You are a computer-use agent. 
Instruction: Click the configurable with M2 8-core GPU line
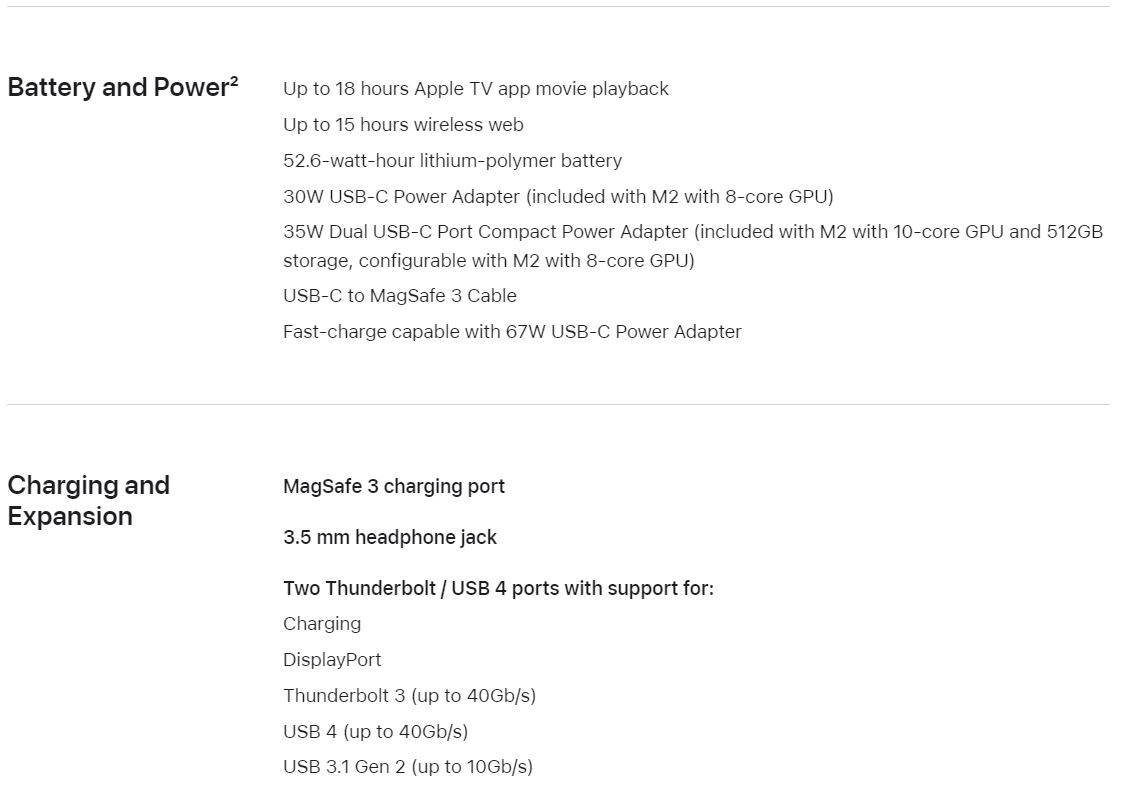tap(489, 261)
